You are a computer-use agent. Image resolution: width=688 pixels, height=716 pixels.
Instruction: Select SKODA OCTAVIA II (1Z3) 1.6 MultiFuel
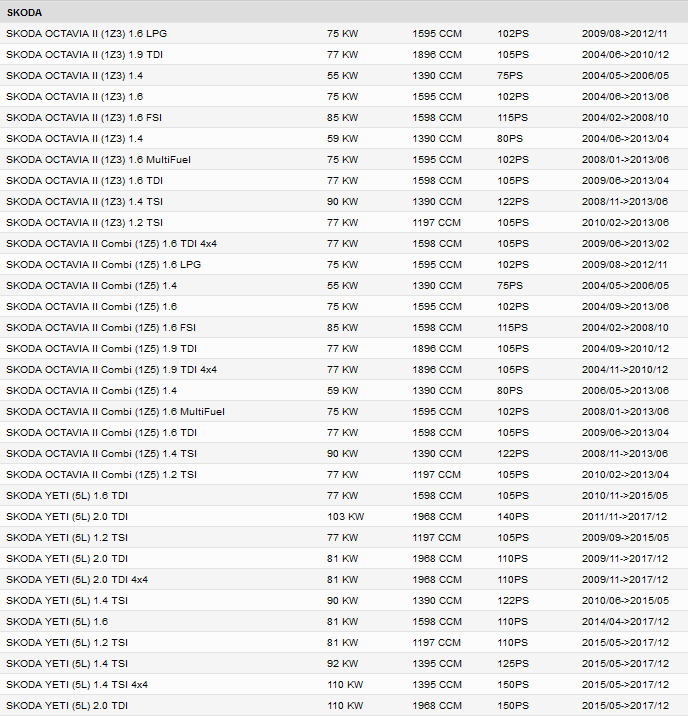pyautogui.click(x=344, y=160)
